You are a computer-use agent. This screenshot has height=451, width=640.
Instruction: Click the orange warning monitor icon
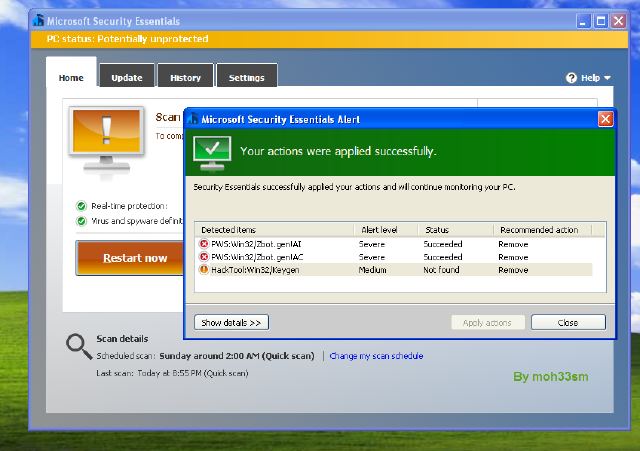pos(107,141)
